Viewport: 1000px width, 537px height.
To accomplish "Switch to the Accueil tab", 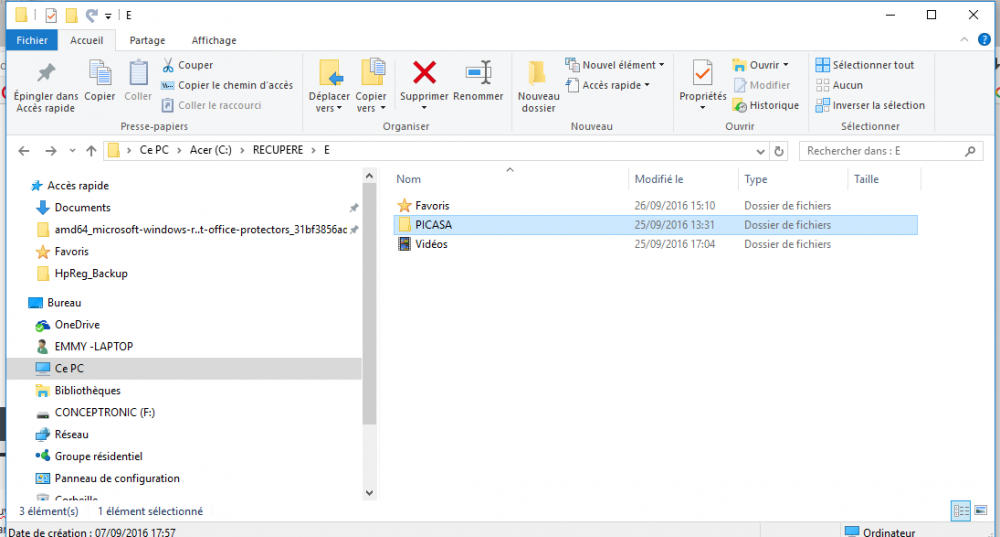I will pos(87,40).
